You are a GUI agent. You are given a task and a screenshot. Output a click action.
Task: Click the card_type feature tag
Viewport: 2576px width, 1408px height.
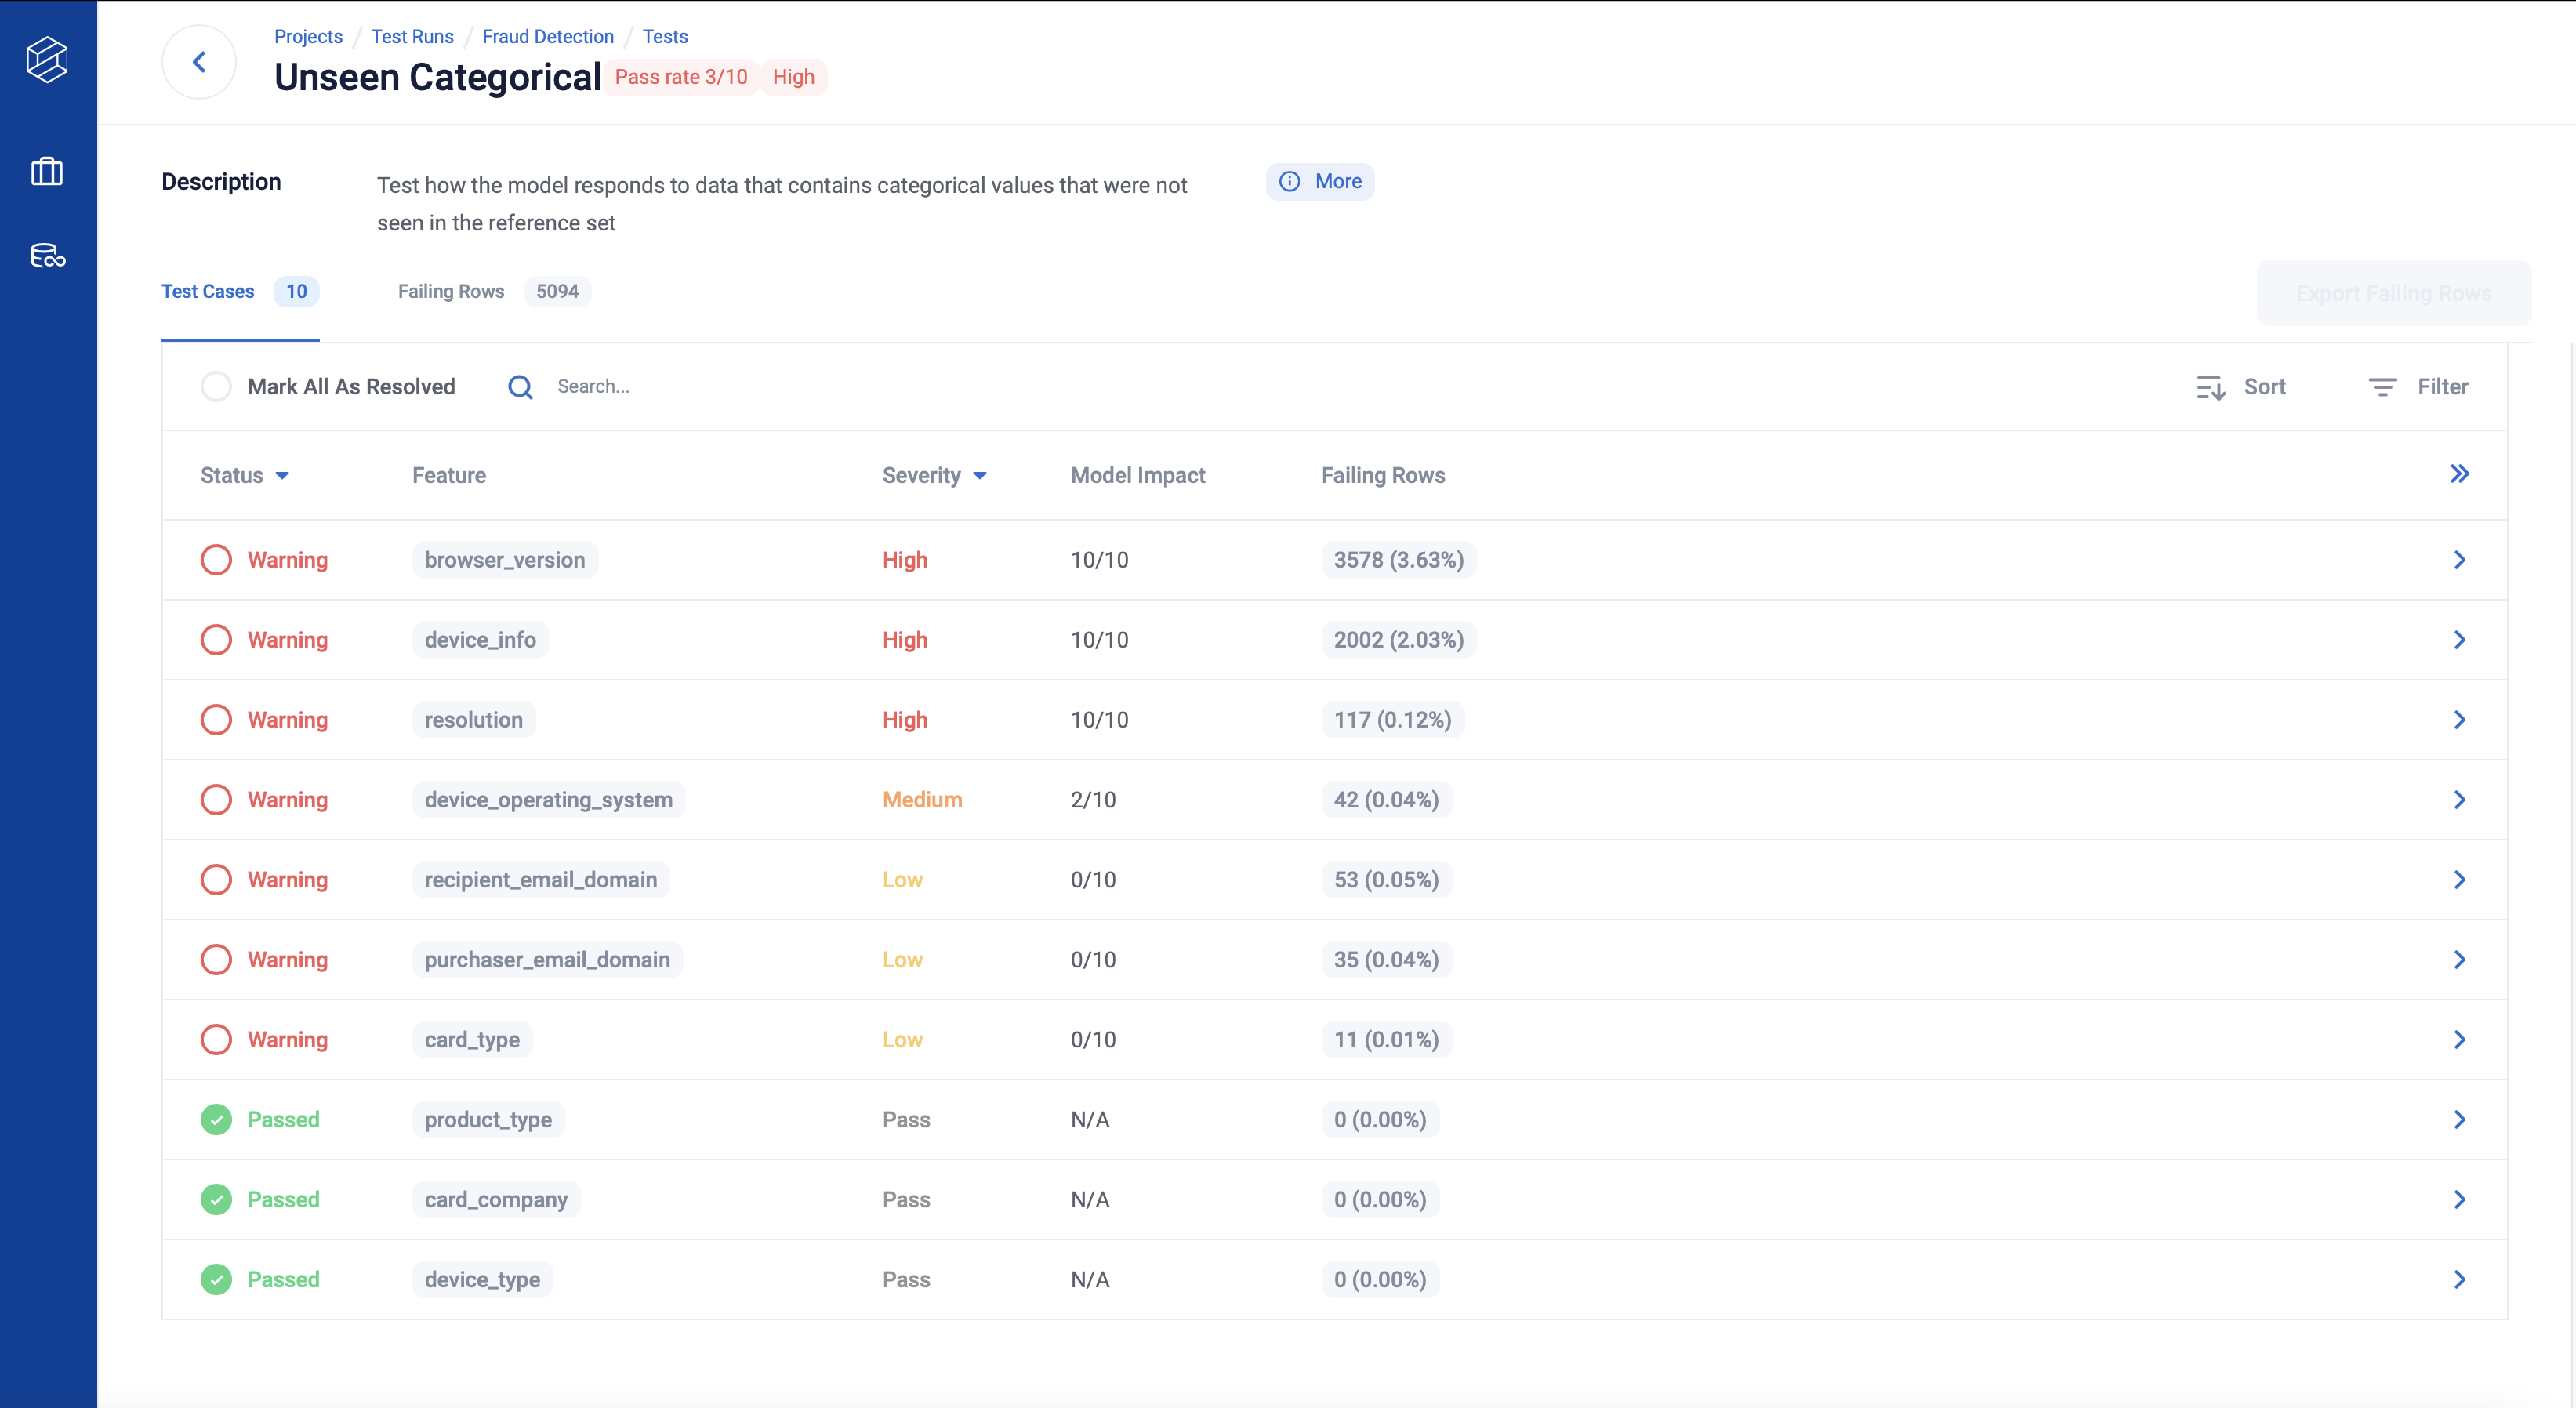[x=472, y=1040]
